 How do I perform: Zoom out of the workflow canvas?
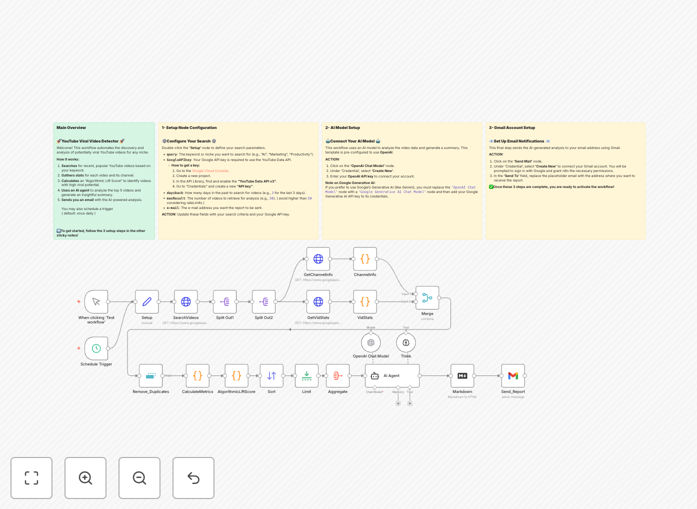tap(139, 478)
